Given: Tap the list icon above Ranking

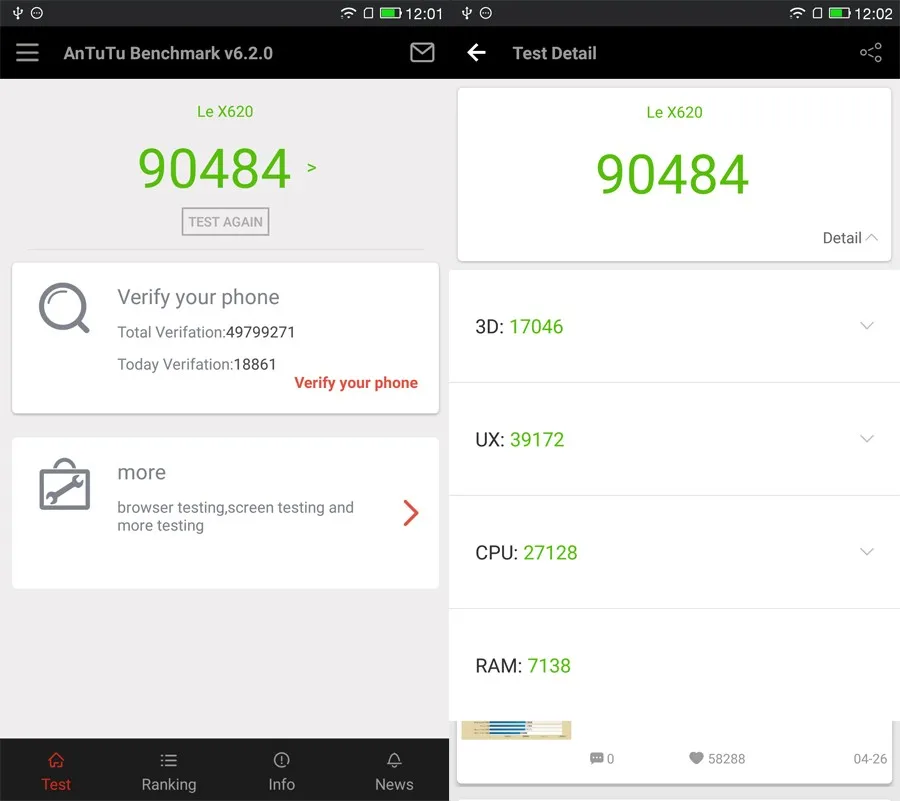Looking at the screenshot, I should click(x=169, y=760).
